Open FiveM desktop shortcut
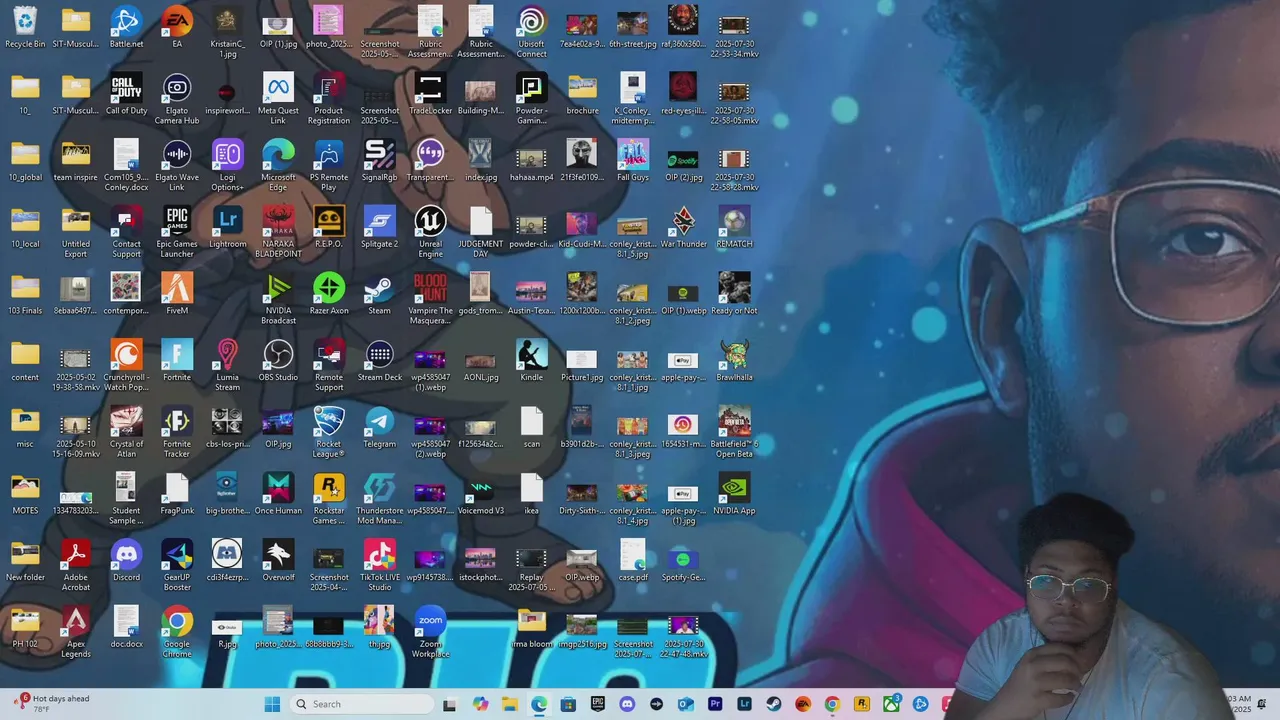Screen dimensions: 1280x720 click(177, 293)
